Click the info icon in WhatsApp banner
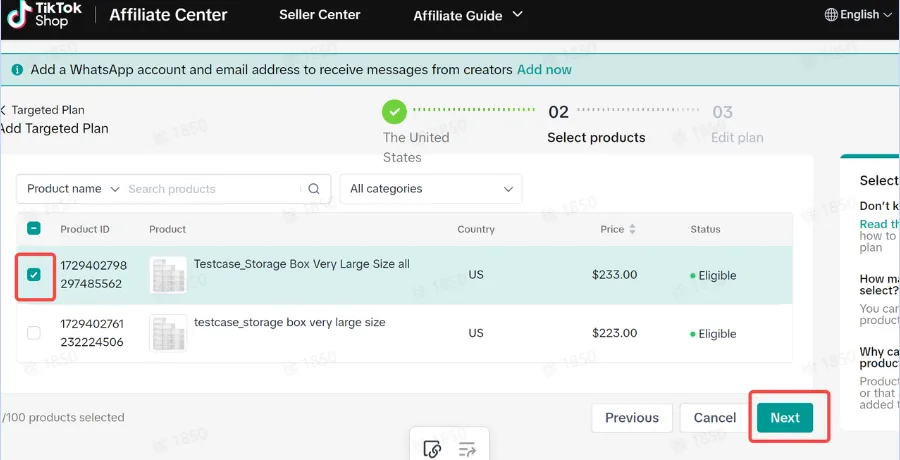900x460 pixels. click(x=17, y=70)
